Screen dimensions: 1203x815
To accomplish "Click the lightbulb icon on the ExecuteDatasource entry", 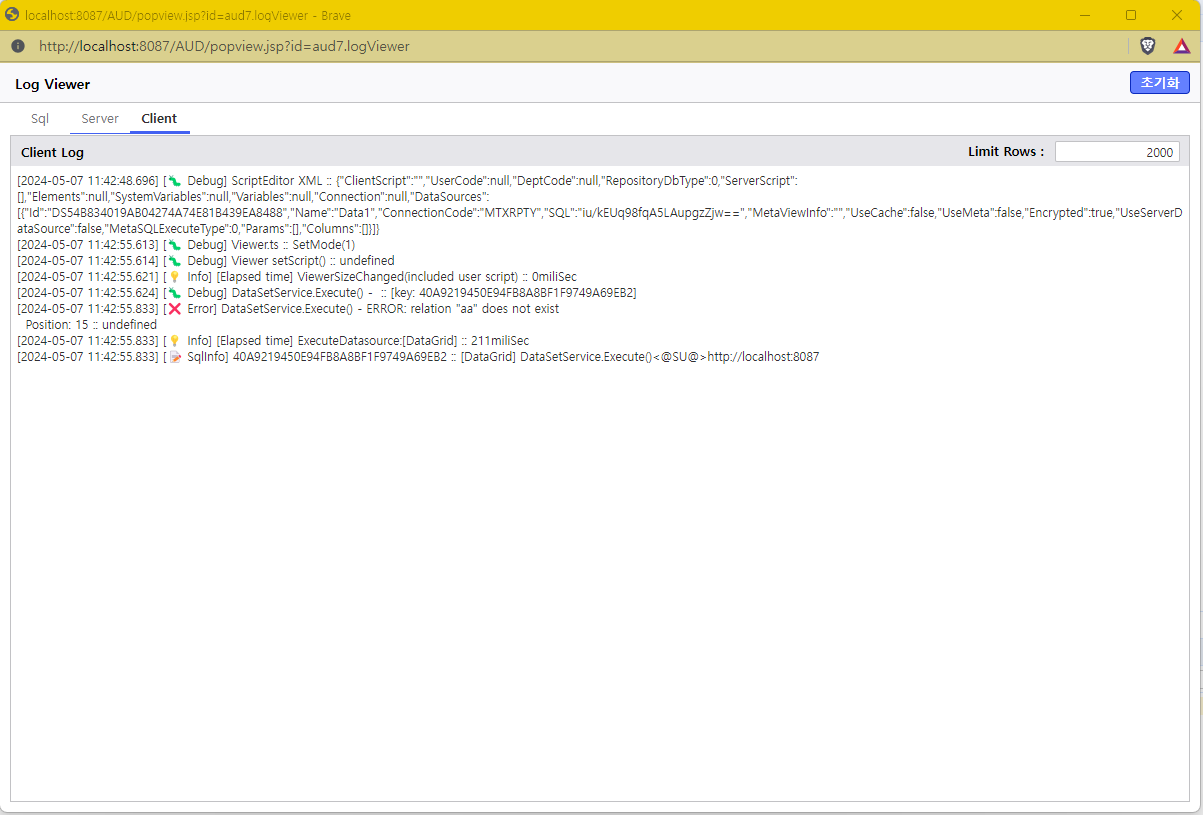I will (x=175, y=341).
